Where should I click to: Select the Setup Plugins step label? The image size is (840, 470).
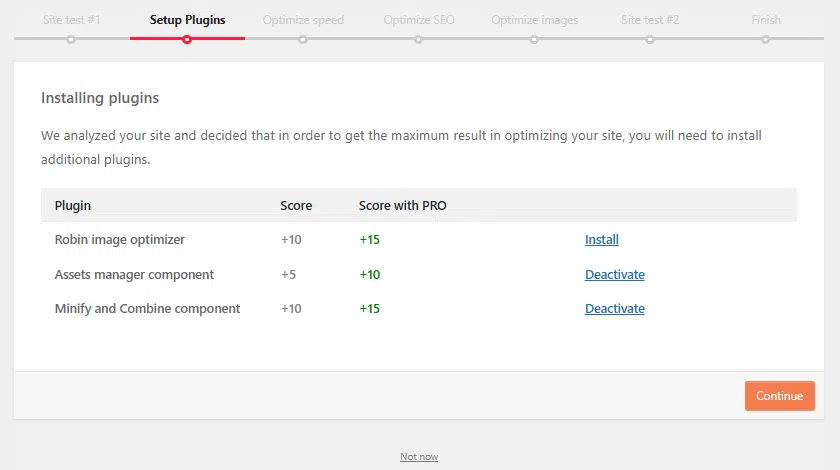pyautogui.click(x=187, y=20)
